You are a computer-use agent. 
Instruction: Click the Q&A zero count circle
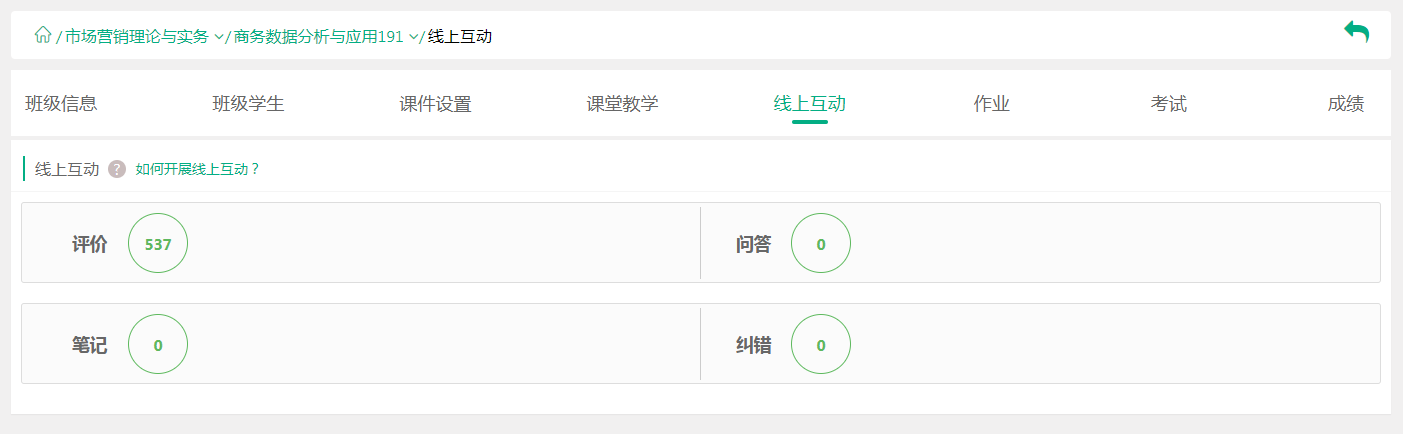pyautogui.click(x=821, y=243)
